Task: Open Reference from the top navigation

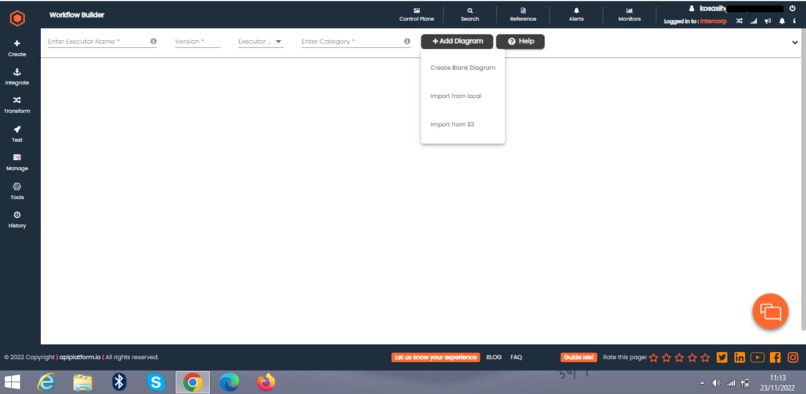Action: tap(523, 14)
